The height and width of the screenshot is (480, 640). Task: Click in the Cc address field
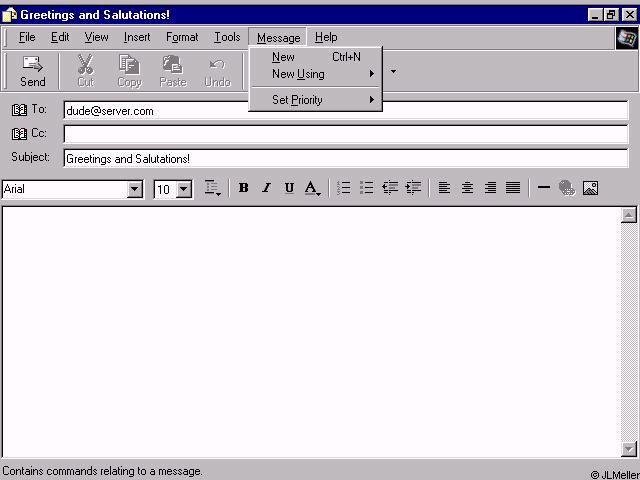[346, 134]
